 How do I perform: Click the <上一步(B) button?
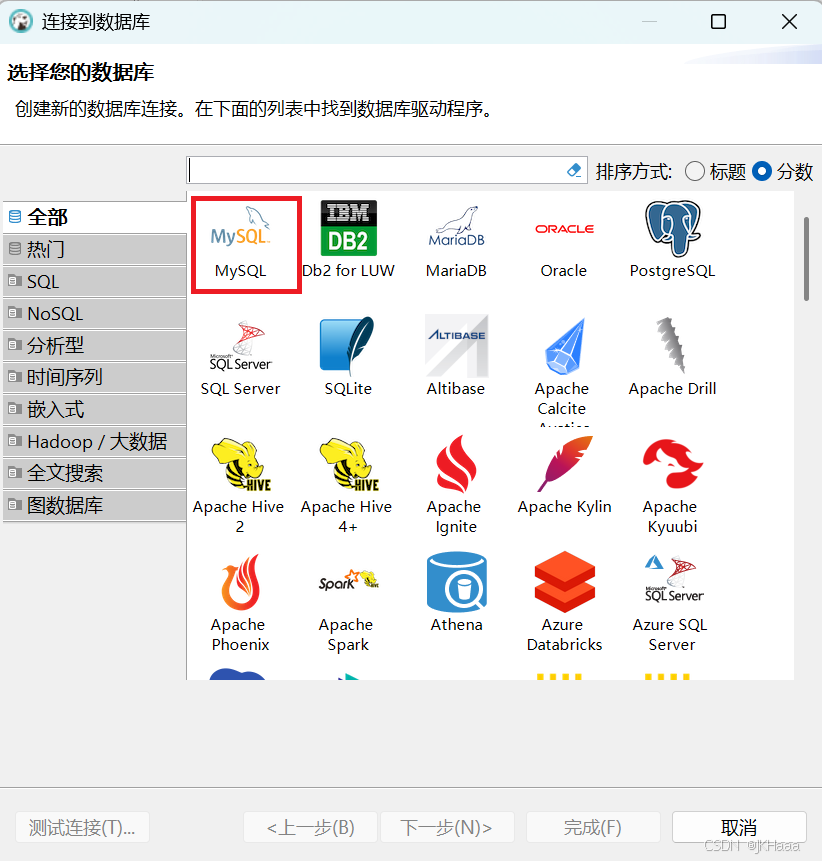point(310,827)
